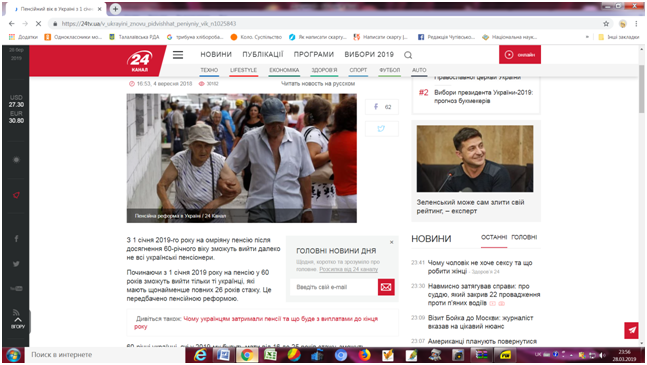Open Internet Explorer from the taskbar

(200, 355)
